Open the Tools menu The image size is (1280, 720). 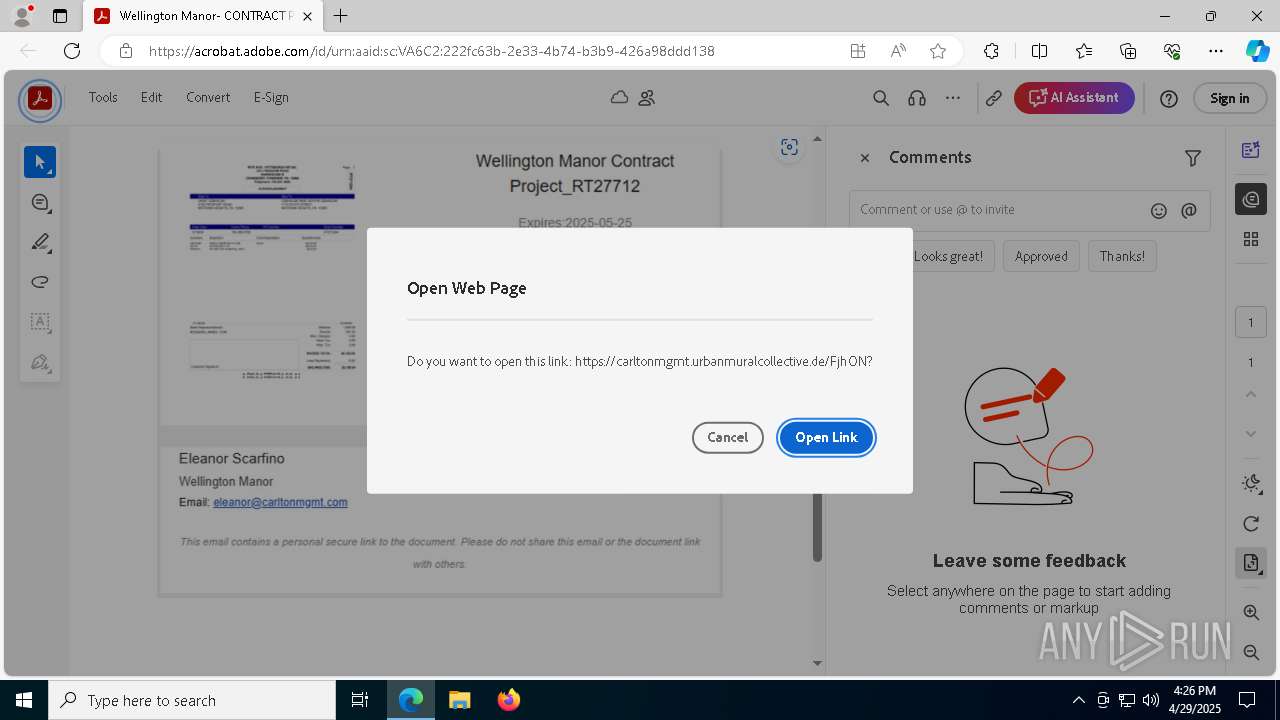(103, 97)
